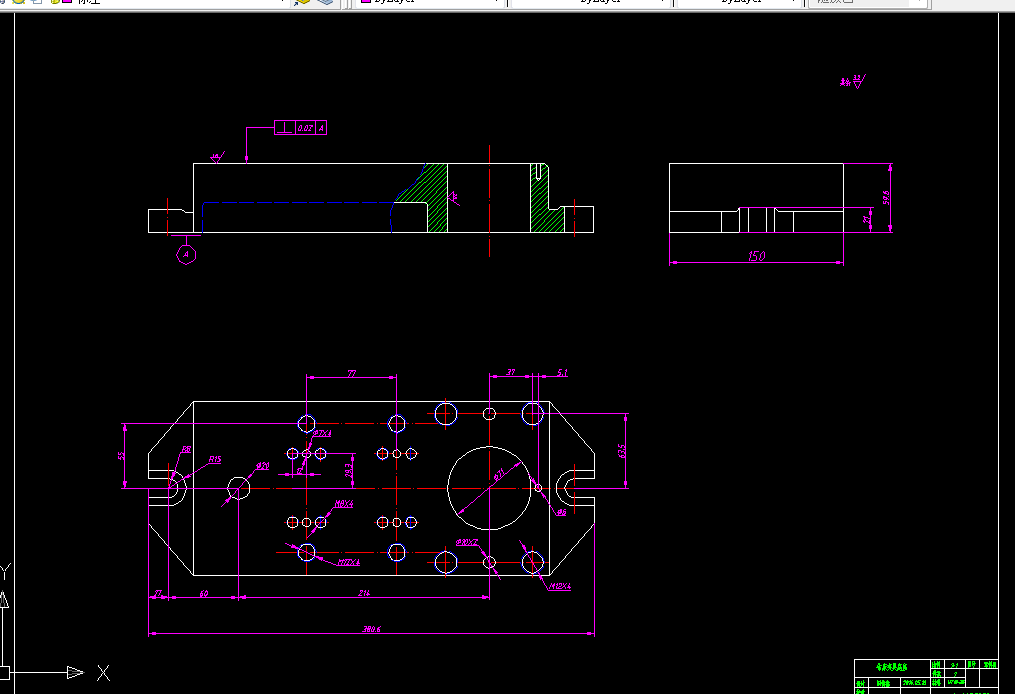Screen dimensions: 1015x694
Task: Select the Φ30X2 hole callout
Action: point(467,542)
